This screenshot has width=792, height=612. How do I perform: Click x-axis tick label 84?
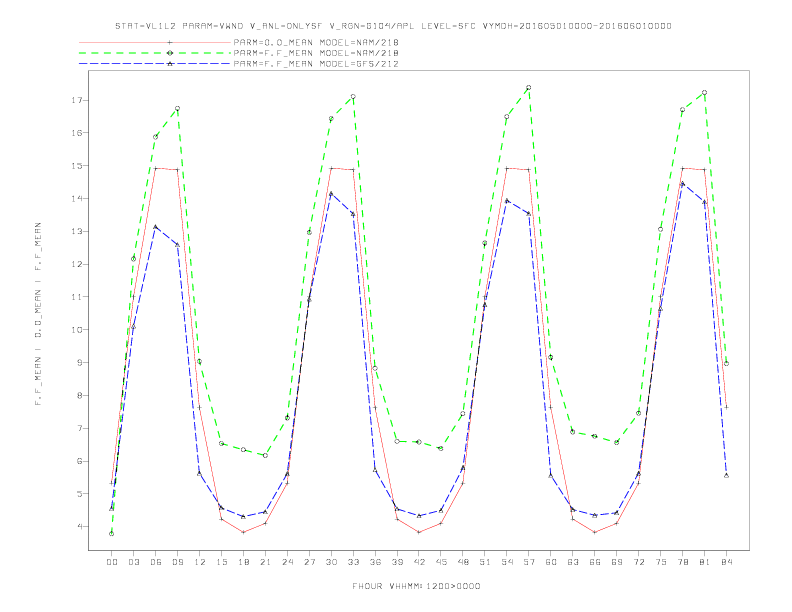726,562
